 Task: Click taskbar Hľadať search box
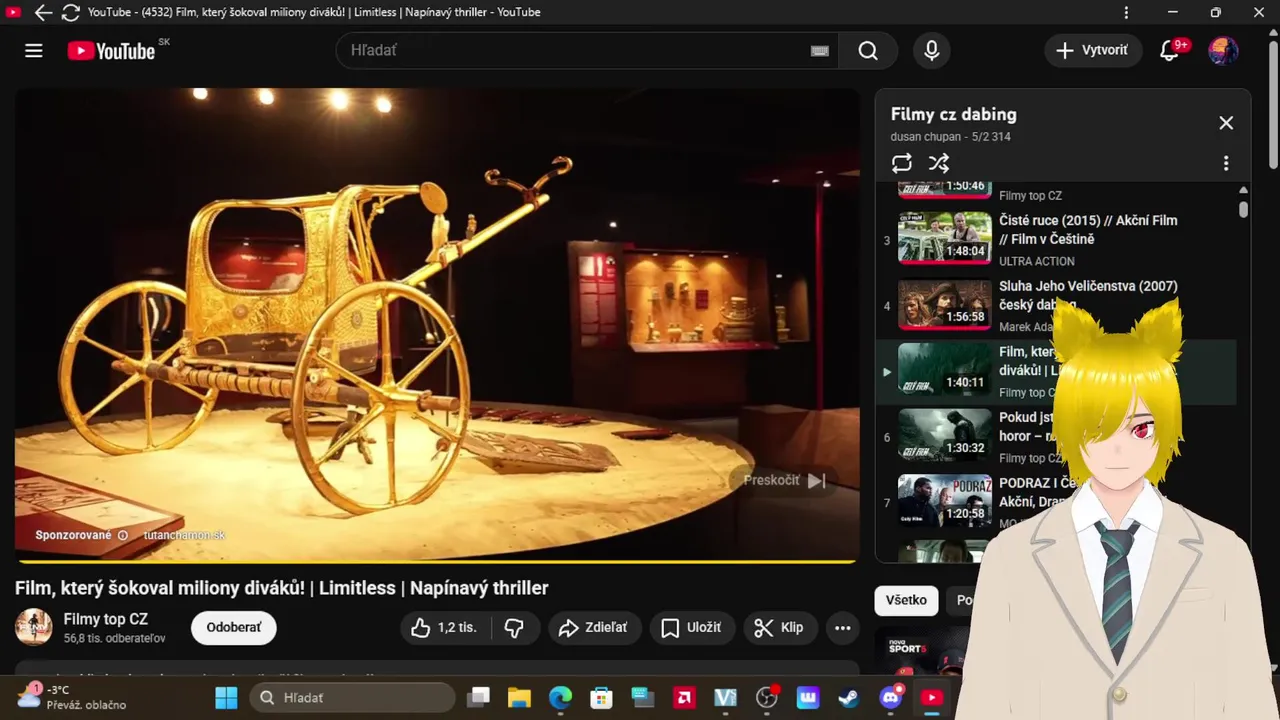352,697
